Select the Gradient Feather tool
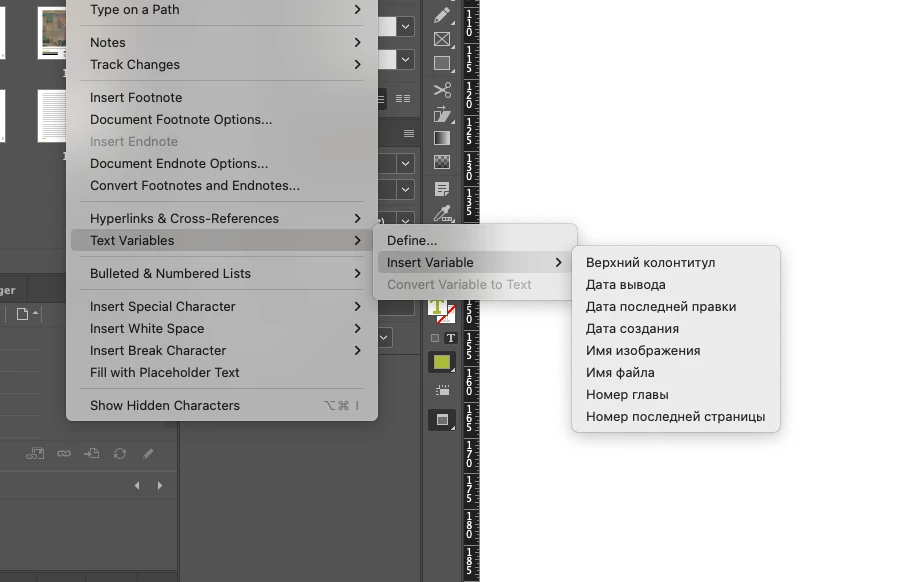This screenshot has height=582, width=906. (x=442, y=162)
